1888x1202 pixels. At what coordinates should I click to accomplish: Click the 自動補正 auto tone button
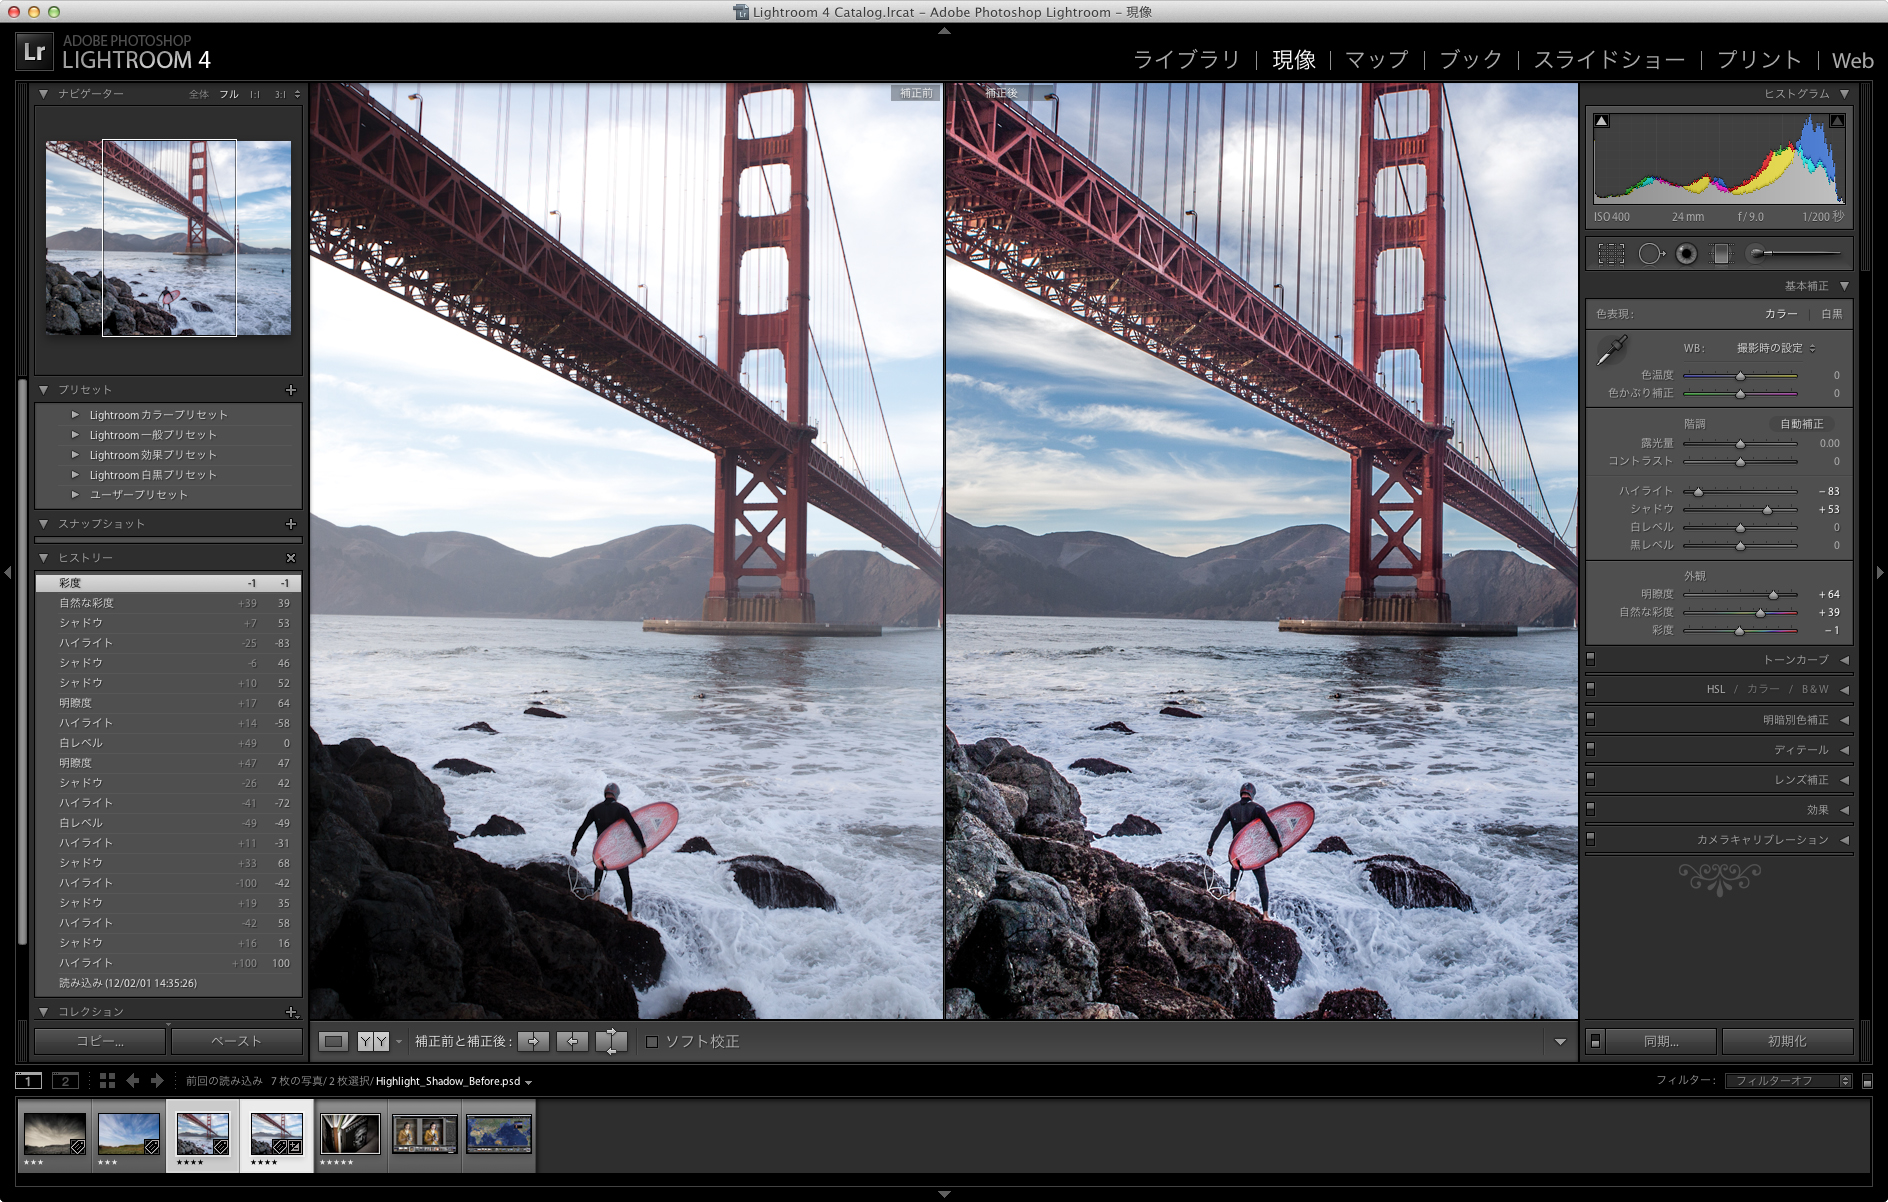(x=1801, y=424)
